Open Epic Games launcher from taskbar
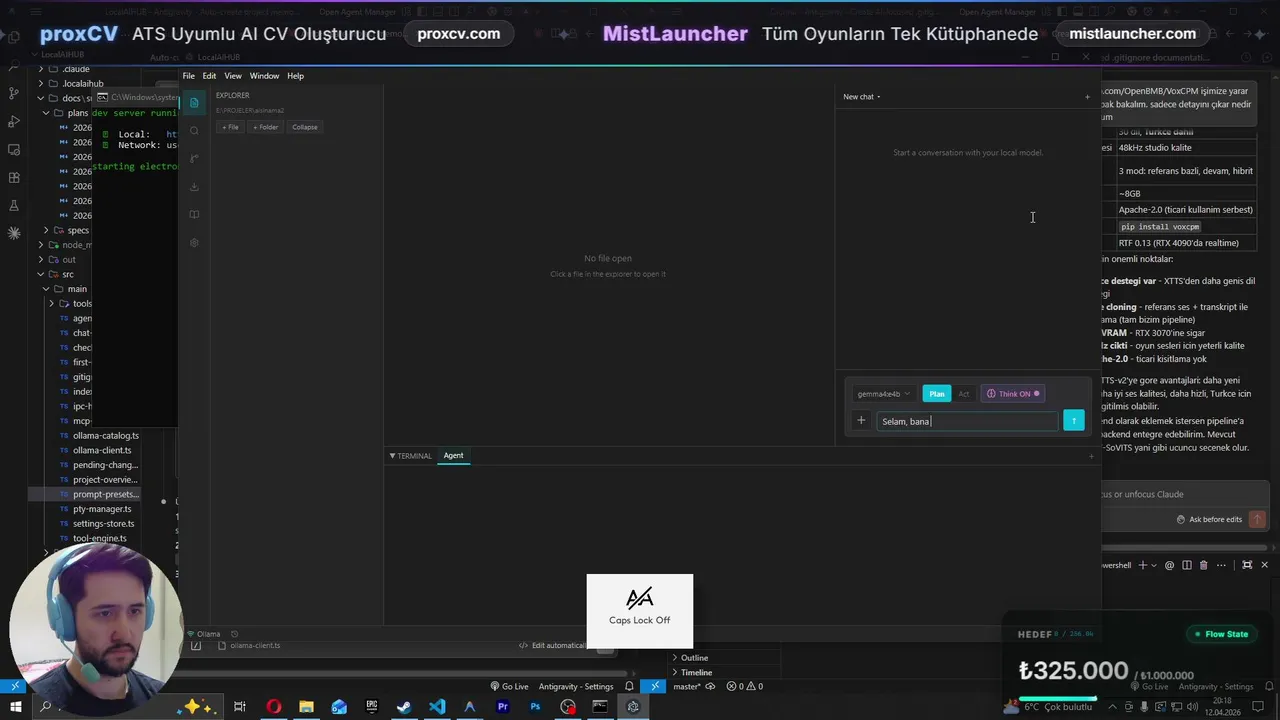1280x720 pixels. [372, 707]
